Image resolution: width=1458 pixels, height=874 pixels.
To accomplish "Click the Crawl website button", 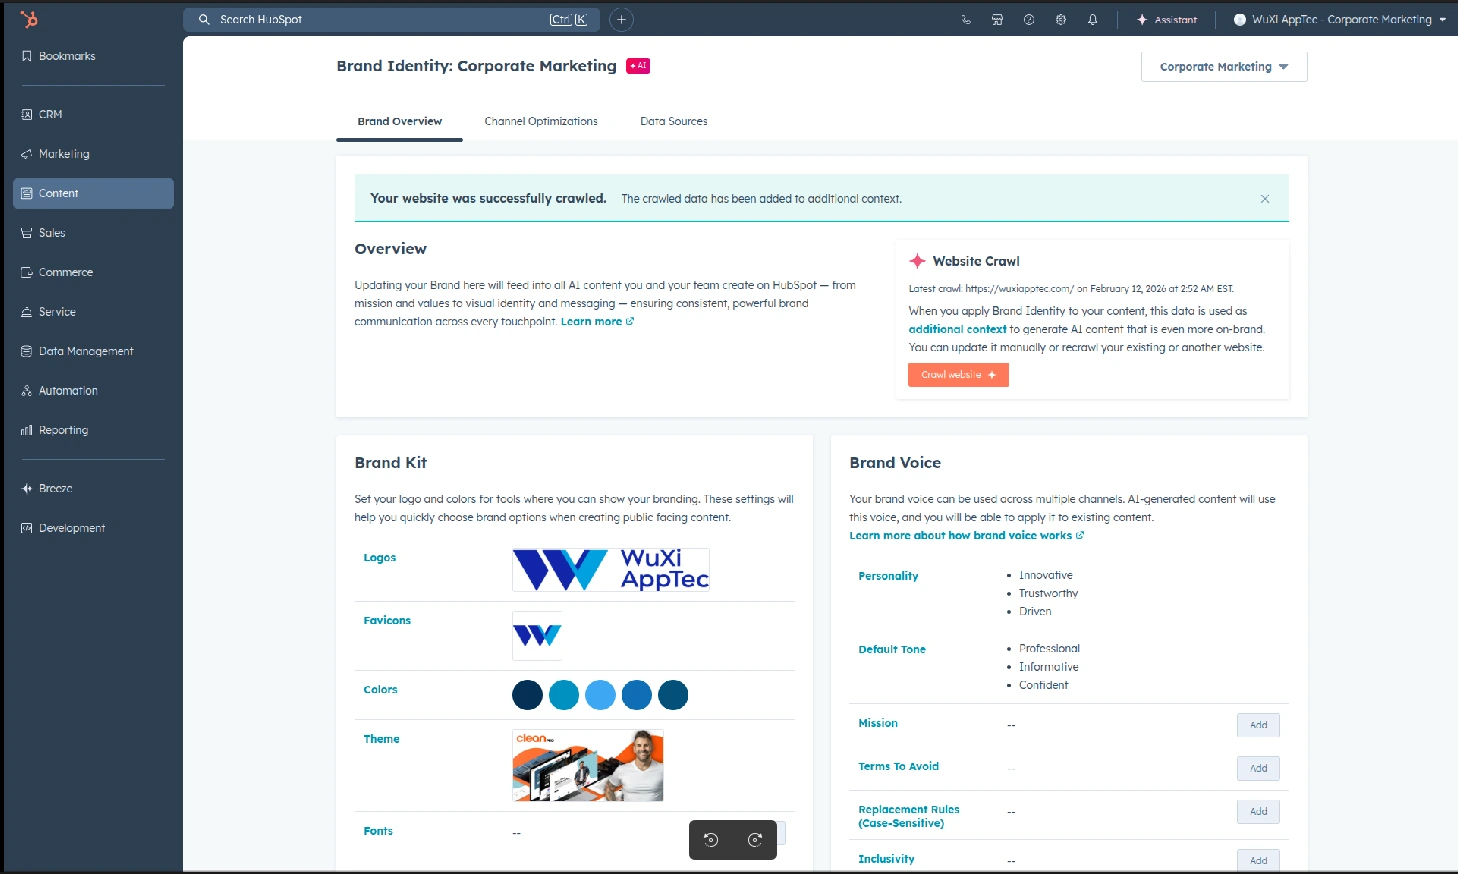I will click(x=958, y=375).
